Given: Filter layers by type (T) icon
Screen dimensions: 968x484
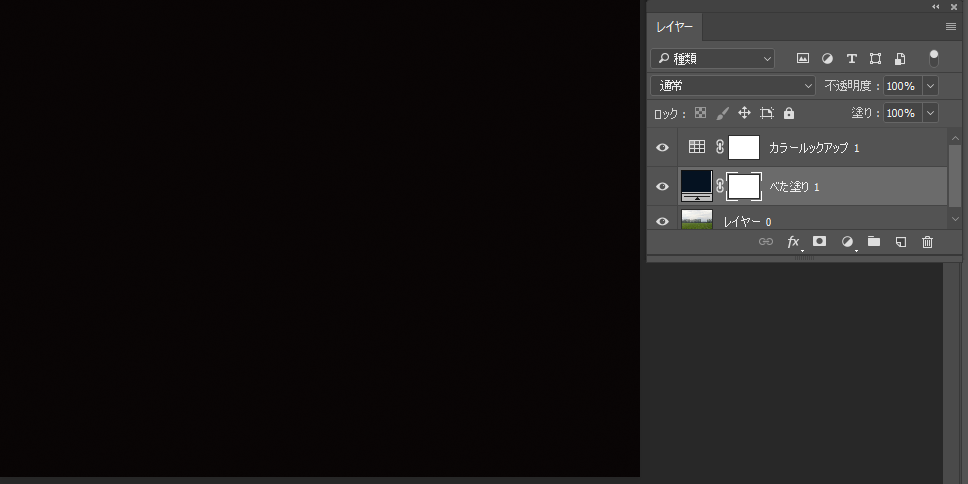Looking at the screenshot, I should click(851, 59).
